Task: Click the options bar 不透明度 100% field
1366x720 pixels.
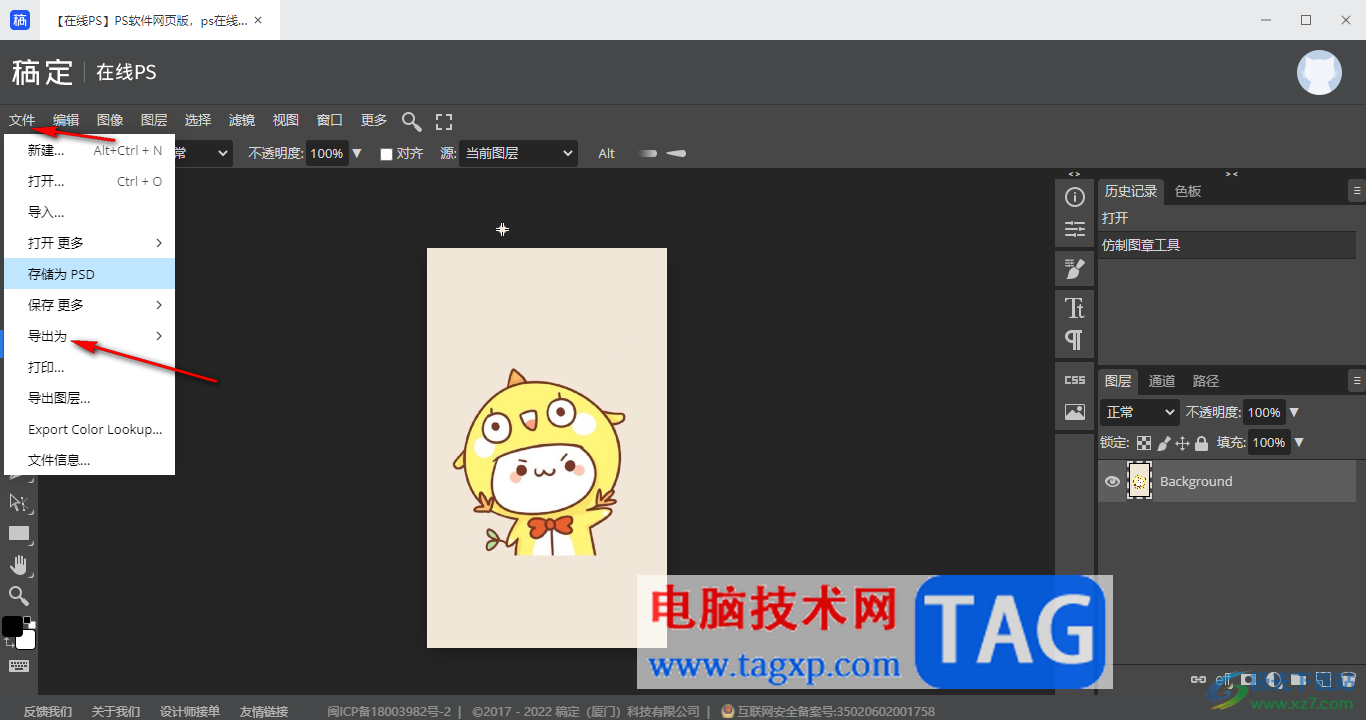Action: (327, 153)
